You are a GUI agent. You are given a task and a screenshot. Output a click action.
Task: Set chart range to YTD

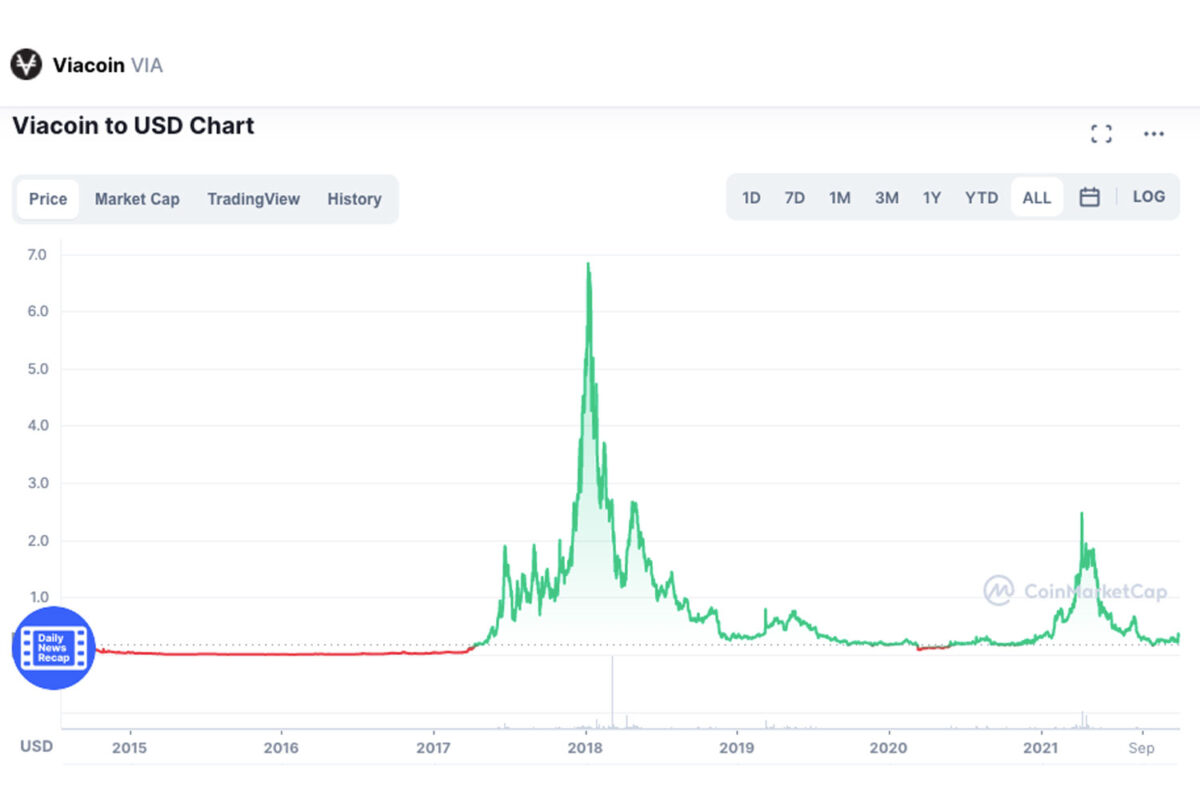[x=981, y=198]
